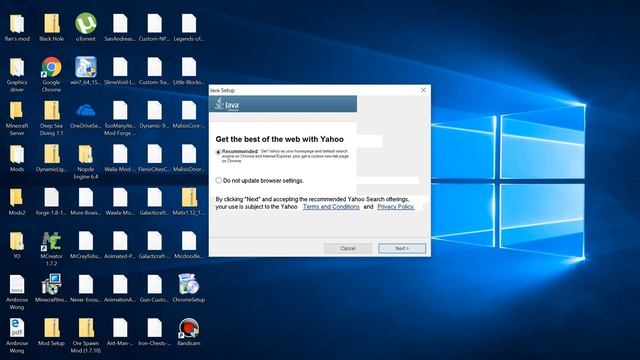Viewport: 640px width, 360px height.
Task: Launch the Bandicam shortcut
Action: [188, 332]
